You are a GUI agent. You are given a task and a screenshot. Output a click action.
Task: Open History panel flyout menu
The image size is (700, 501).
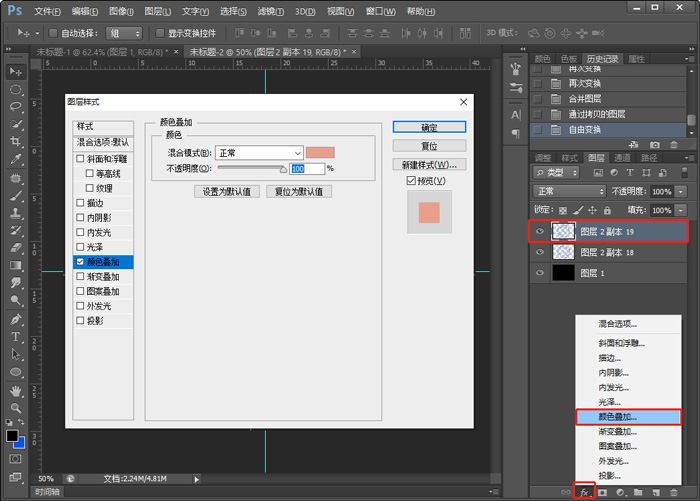tap(688, 58)
